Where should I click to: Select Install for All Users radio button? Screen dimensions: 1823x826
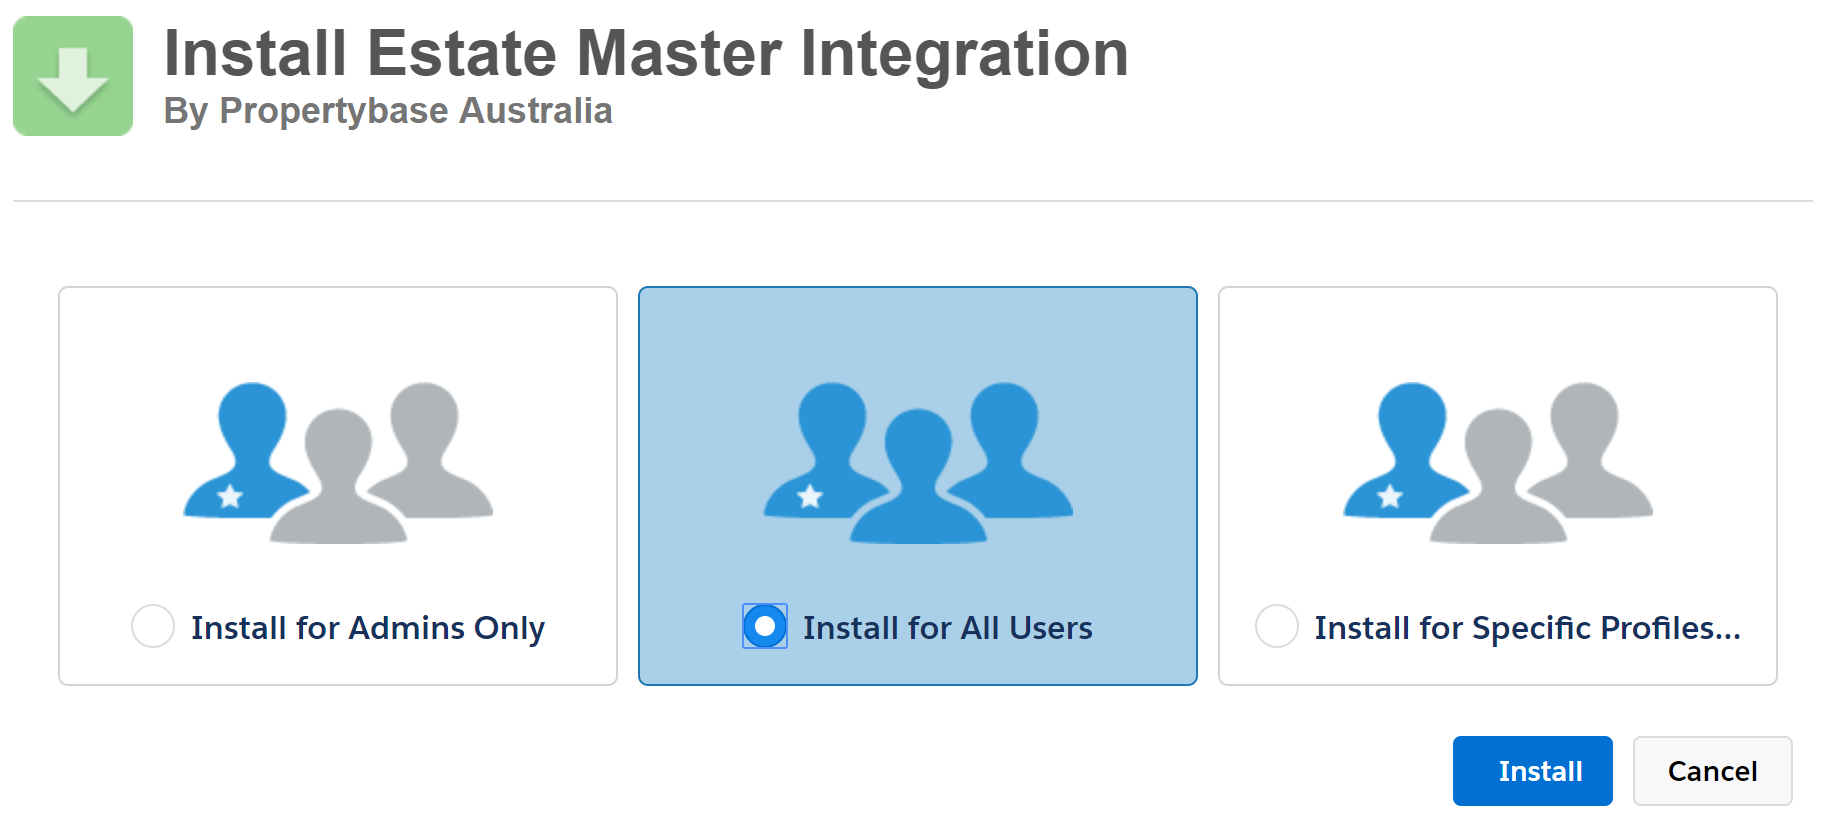tap(765, 626)
